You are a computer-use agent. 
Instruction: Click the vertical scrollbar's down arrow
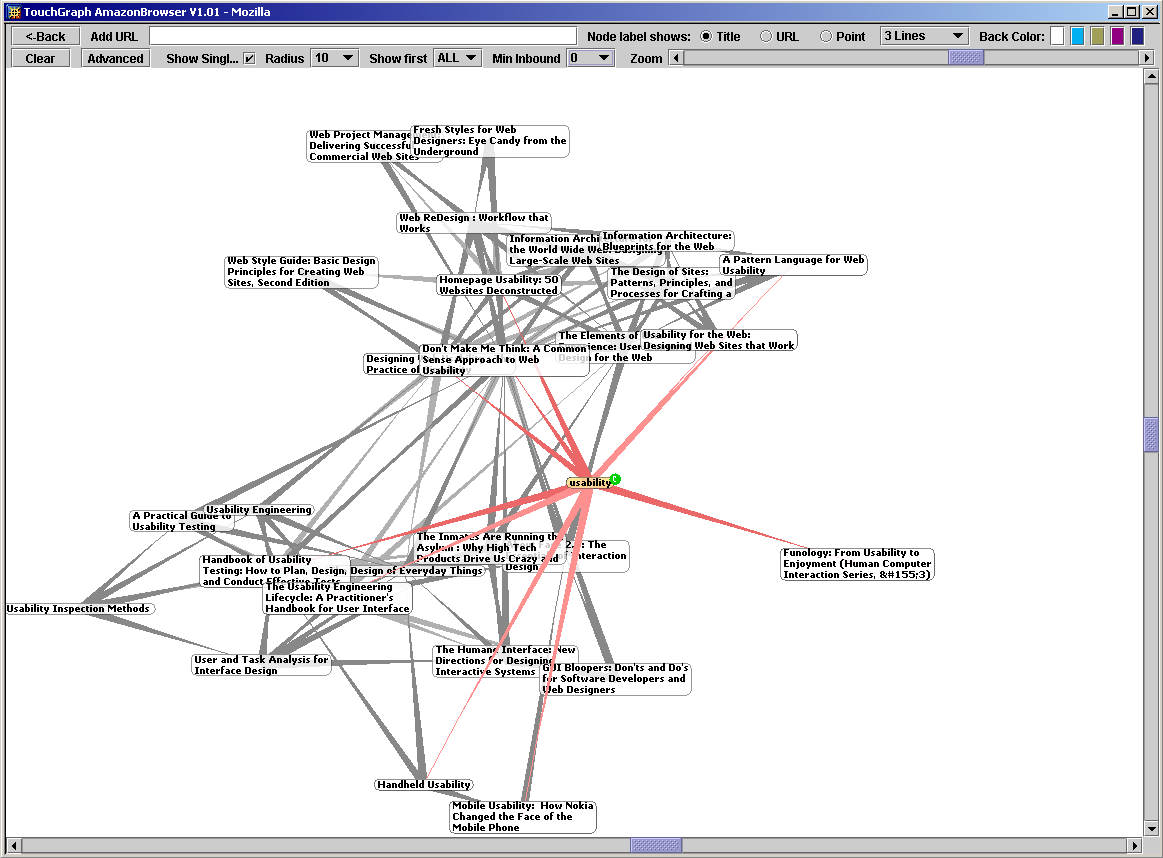coord(1151,829)
